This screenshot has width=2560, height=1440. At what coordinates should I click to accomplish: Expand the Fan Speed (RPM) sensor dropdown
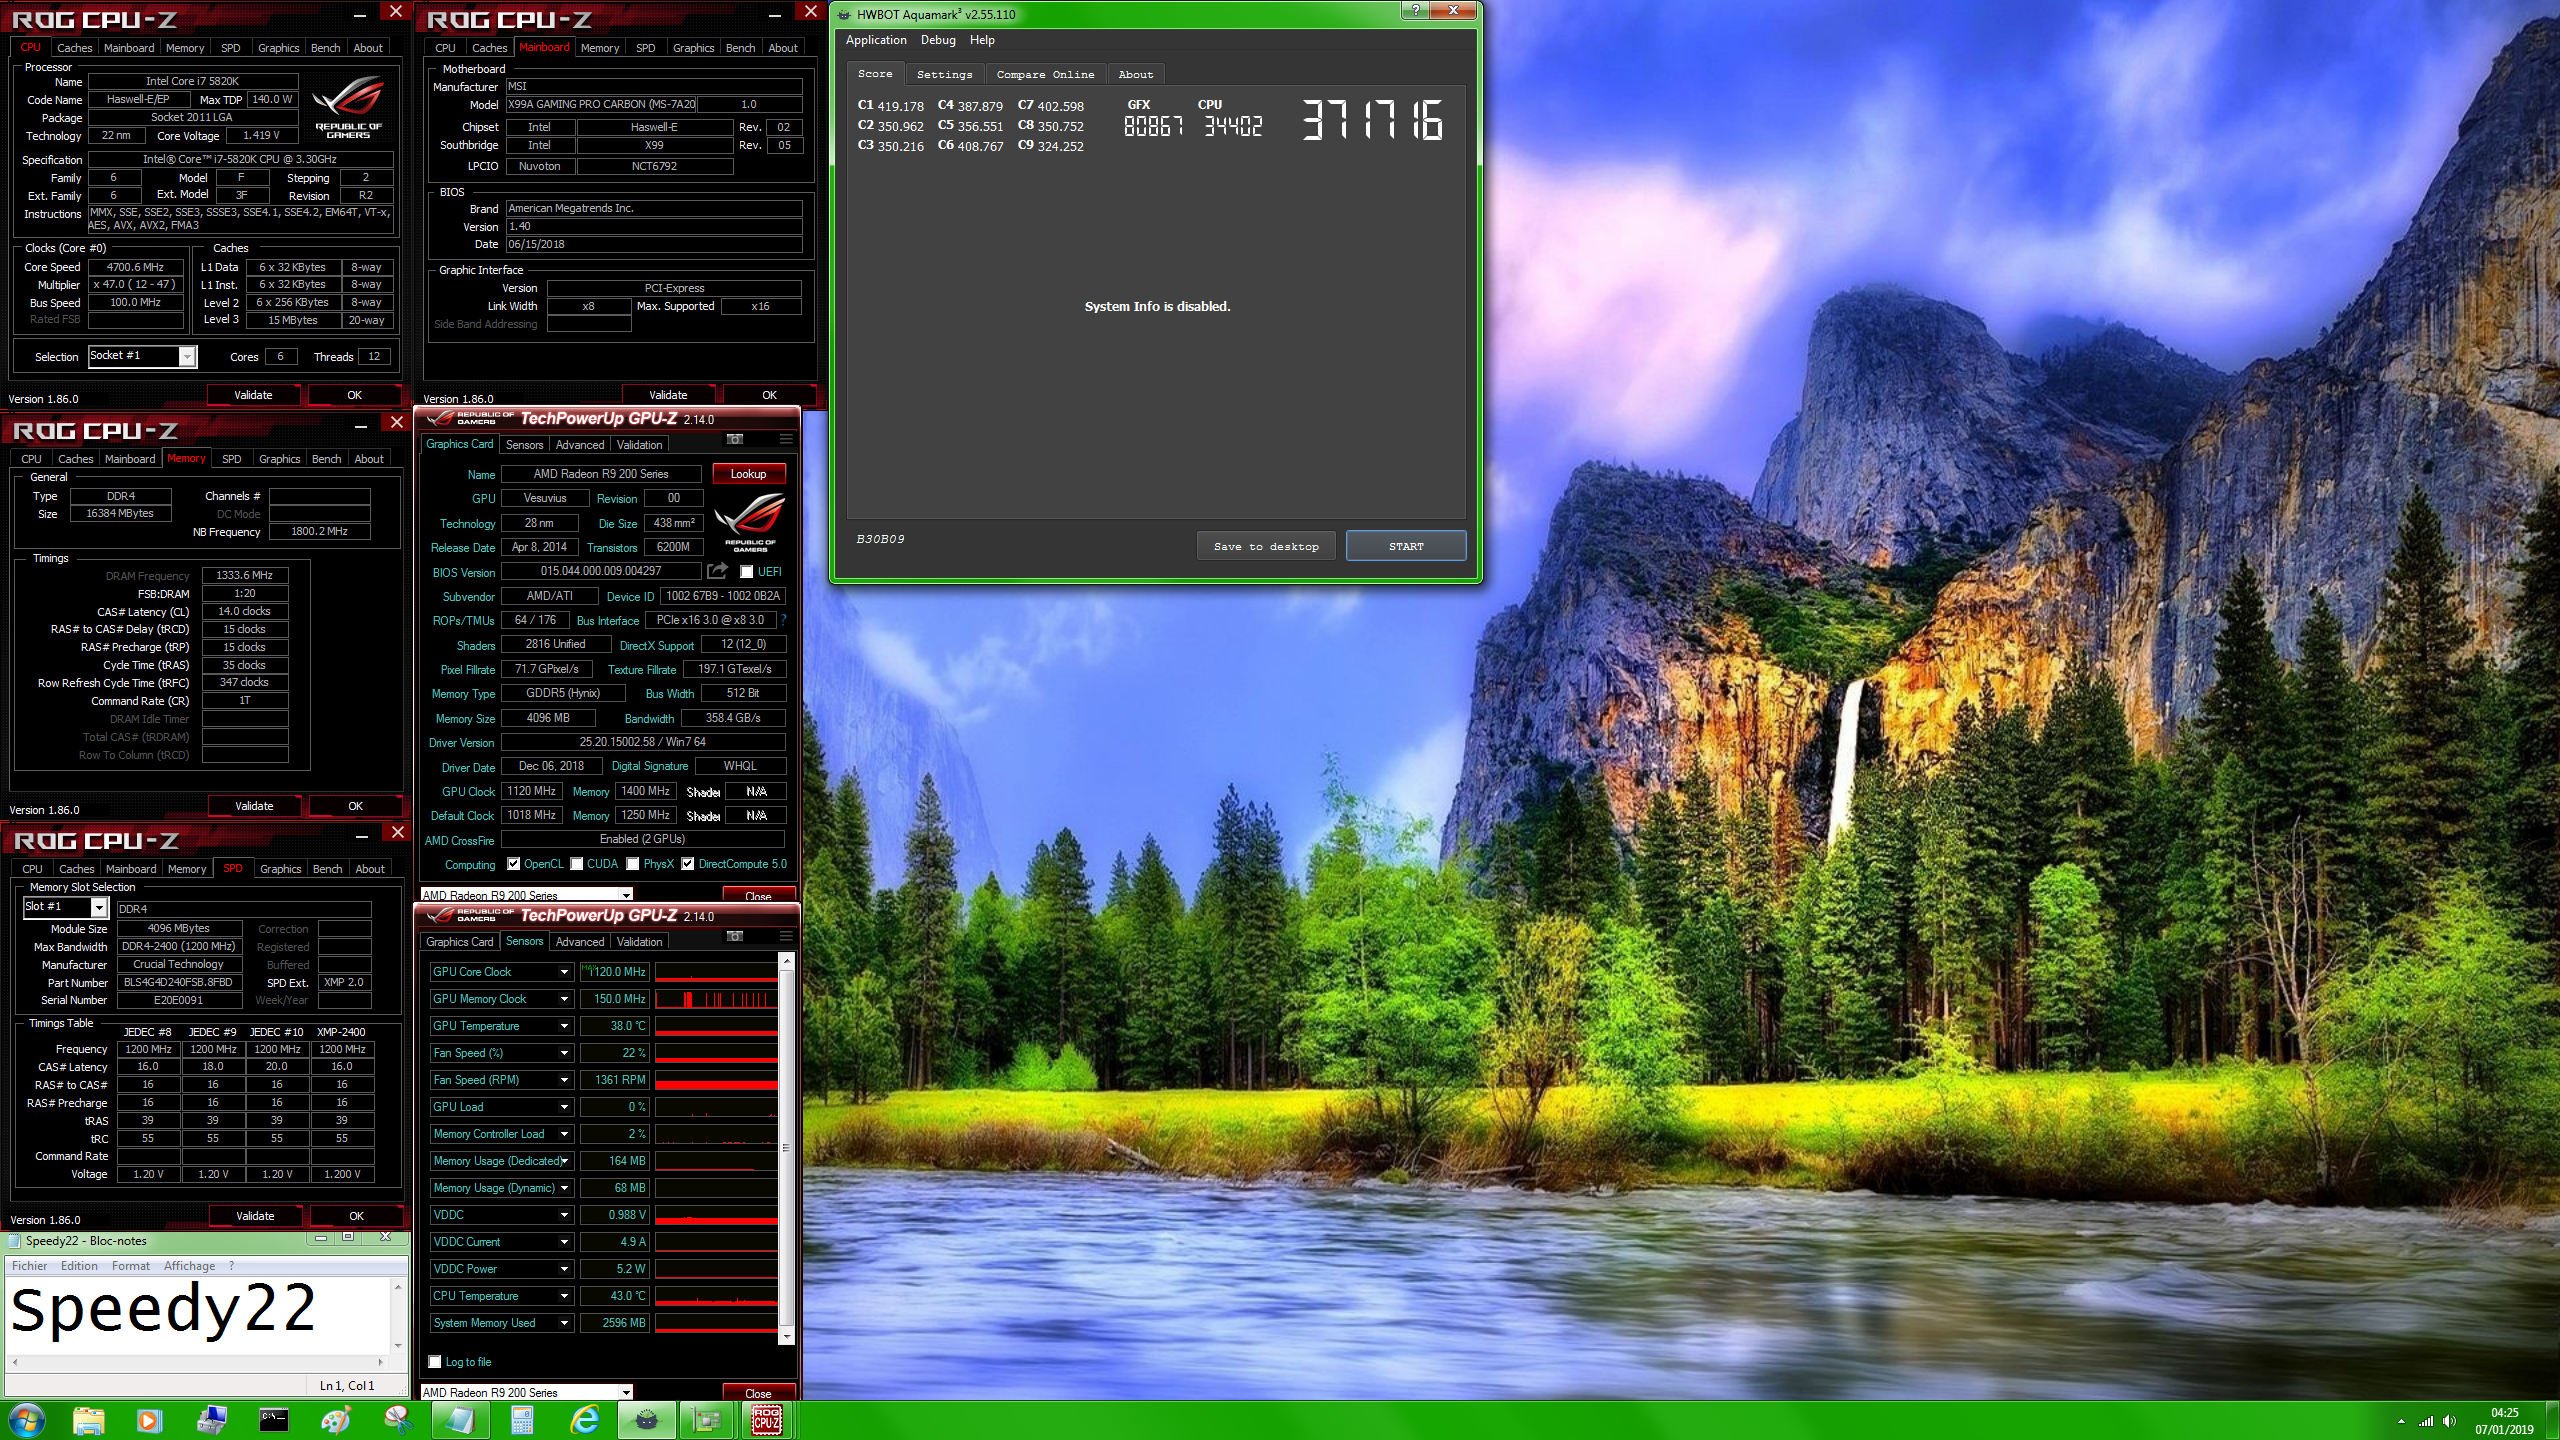pos(564,1080)
